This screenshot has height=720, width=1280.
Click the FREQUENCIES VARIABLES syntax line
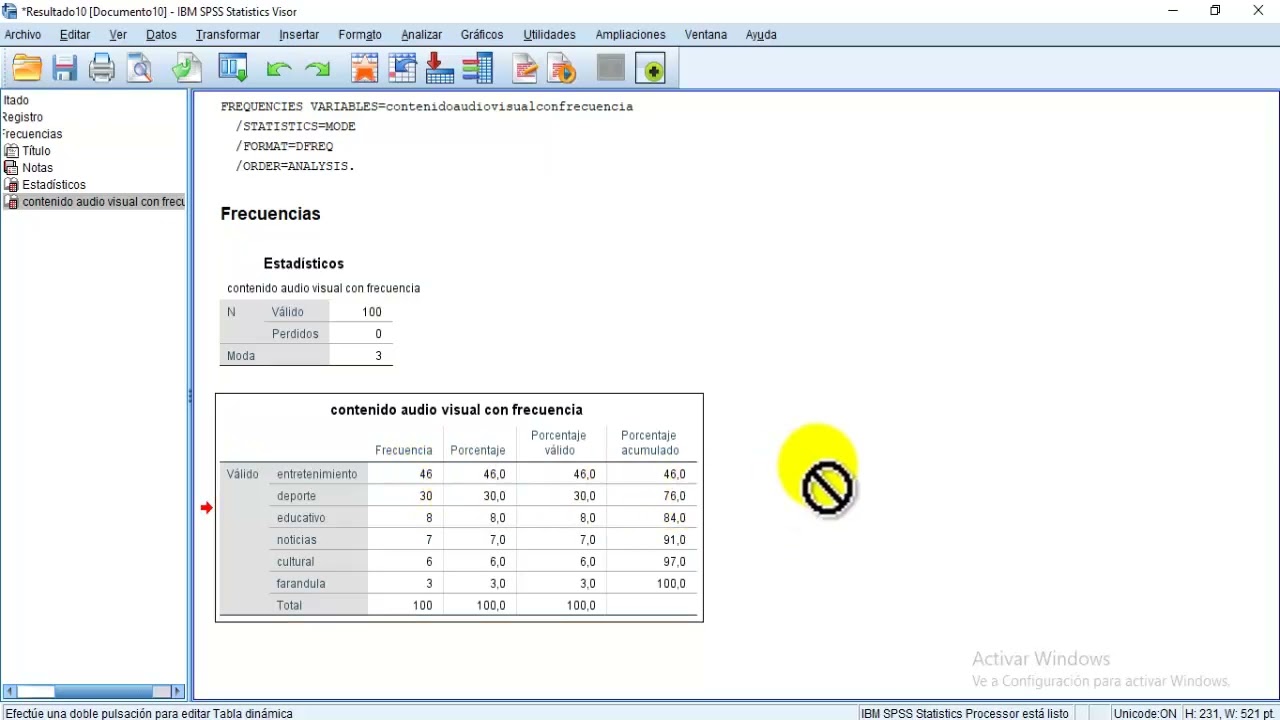pos(427,106)
